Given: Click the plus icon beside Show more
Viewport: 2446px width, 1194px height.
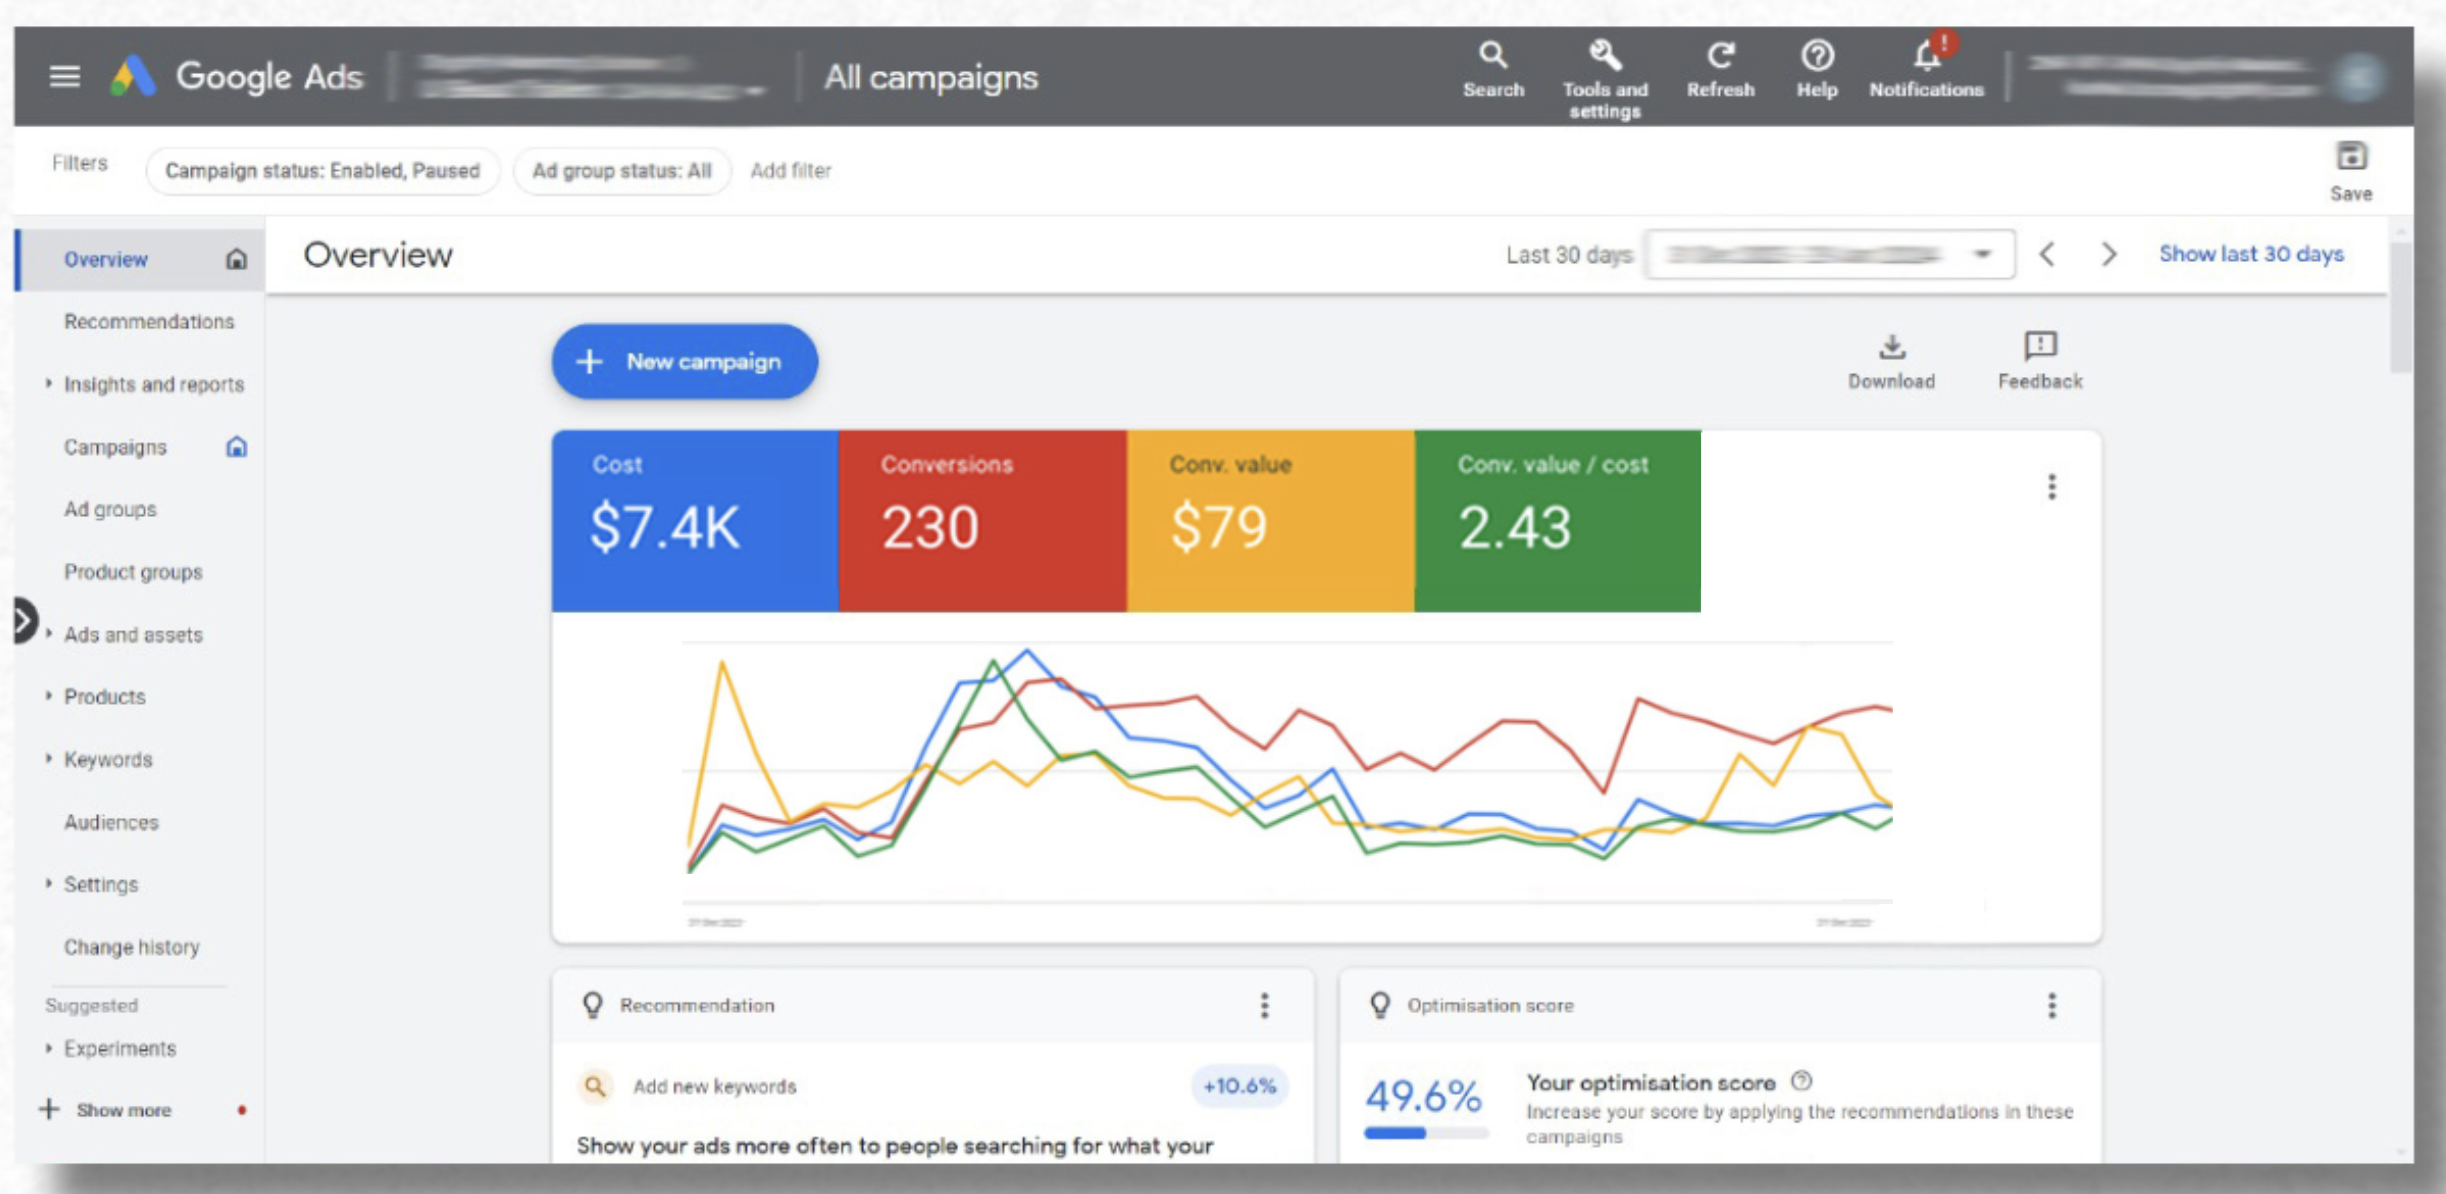Looking at the screenshot, I should [x=49, y=1109].
